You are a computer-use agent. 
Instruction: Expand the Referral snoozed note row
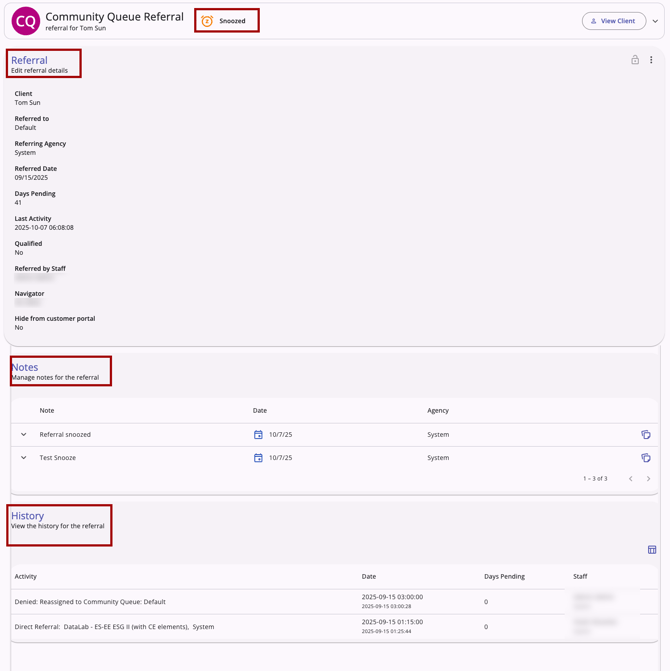click(24, 435)
